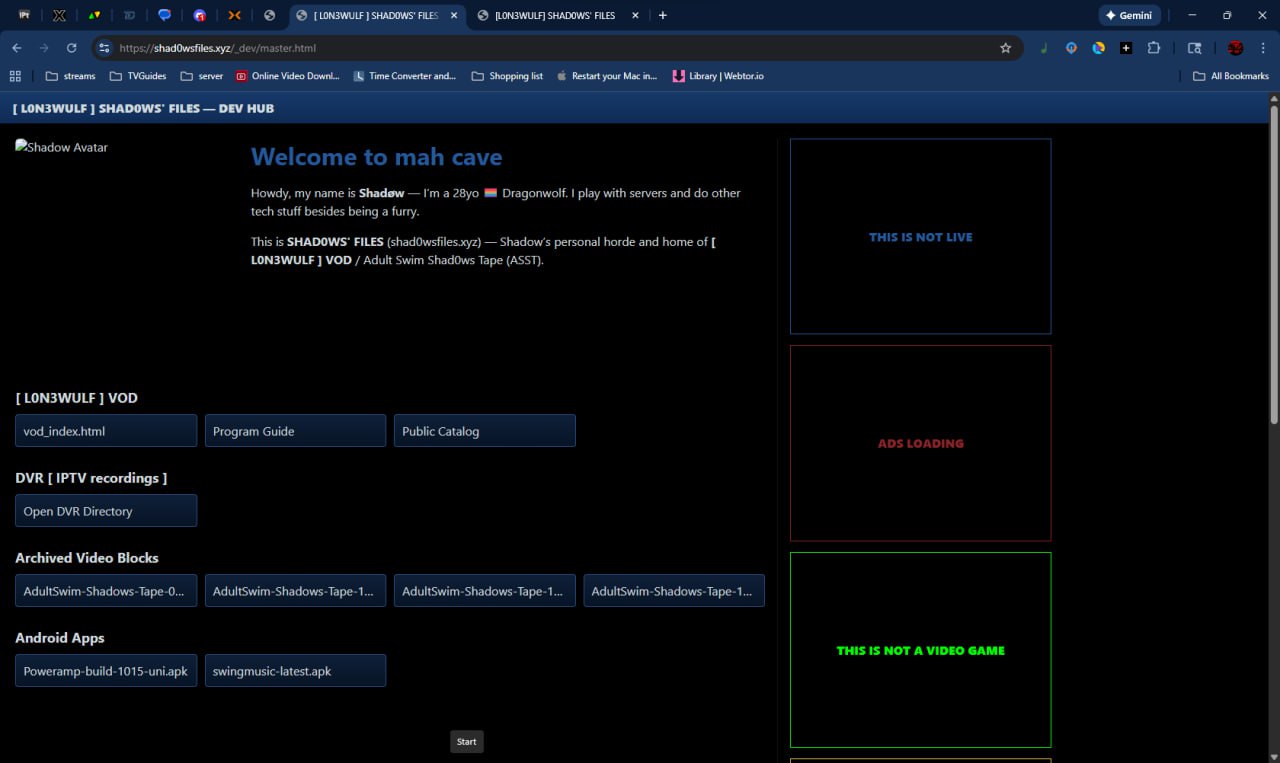Switch to the second SHAD0WS' FILES tab
This screenshot has width=1280, height=763.
554,15
